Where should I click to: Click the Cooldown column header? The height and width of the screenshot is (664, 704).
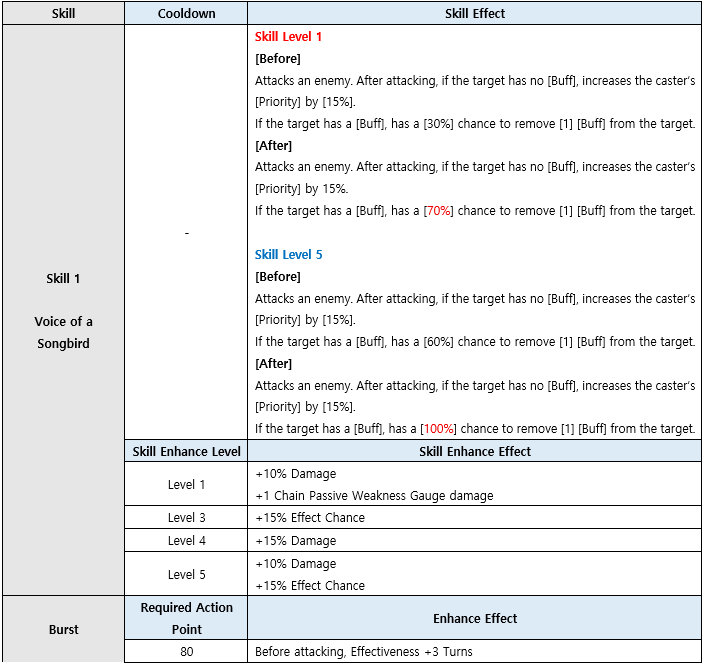tap(186, 14)
